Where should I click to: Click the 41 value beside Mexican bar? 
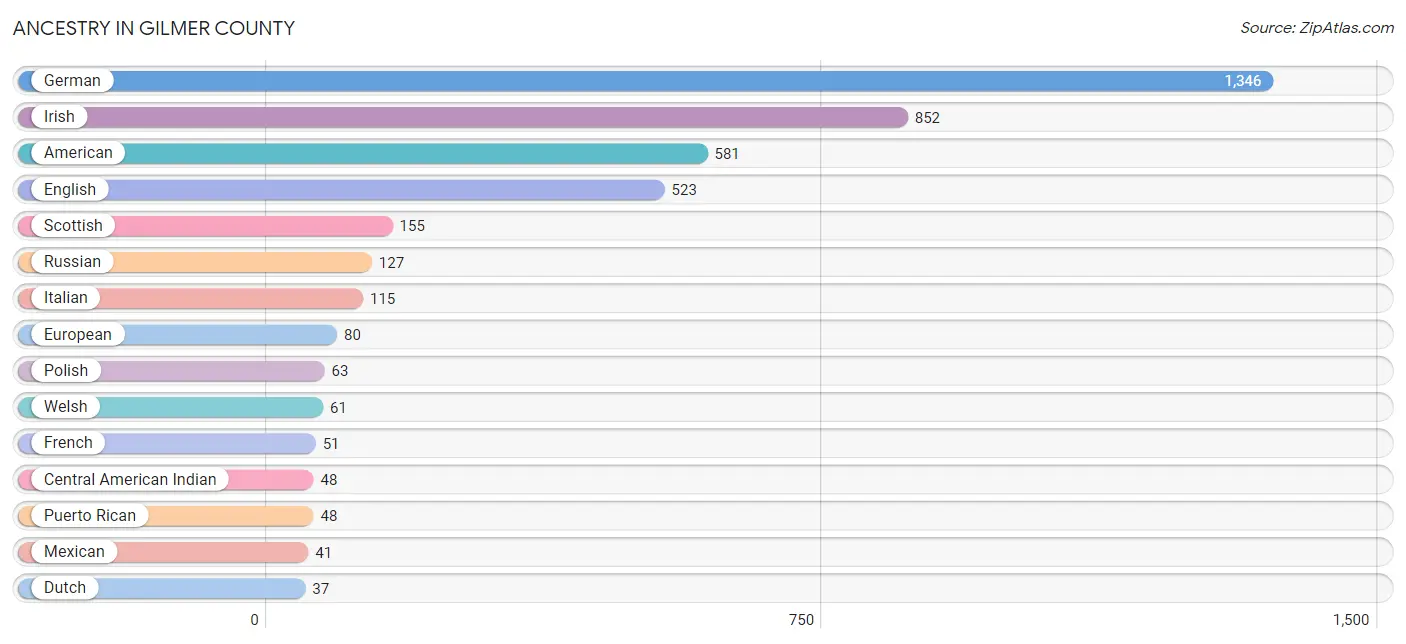point(323,553)
